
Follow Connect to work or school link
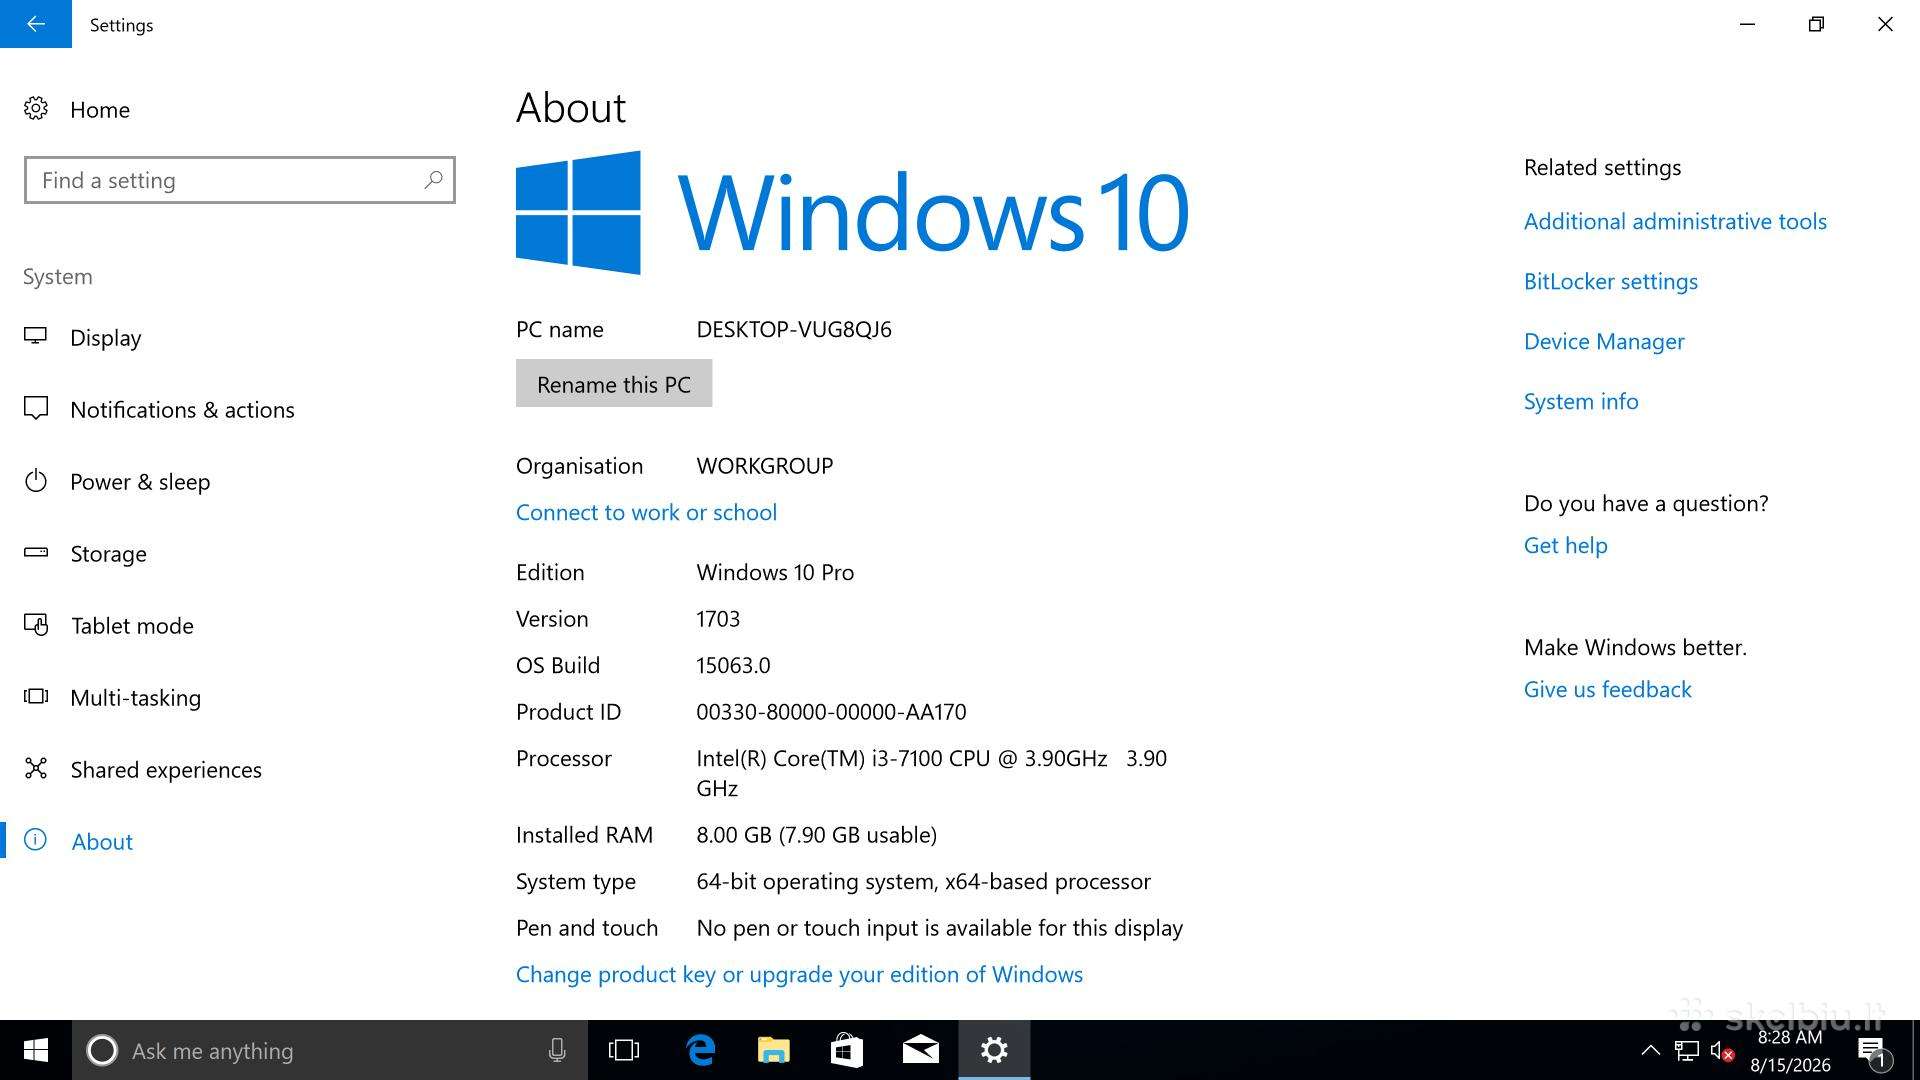pos(646,512)
